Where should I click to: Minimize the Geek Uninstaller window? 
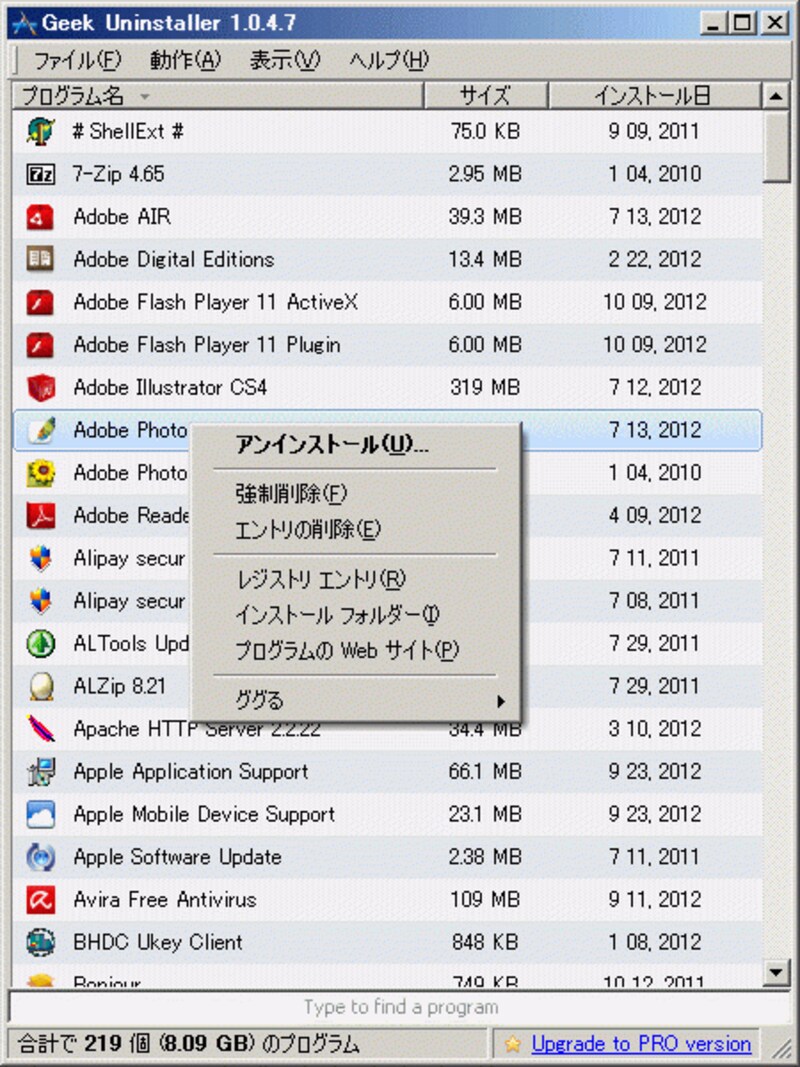(x=714, y=24)
